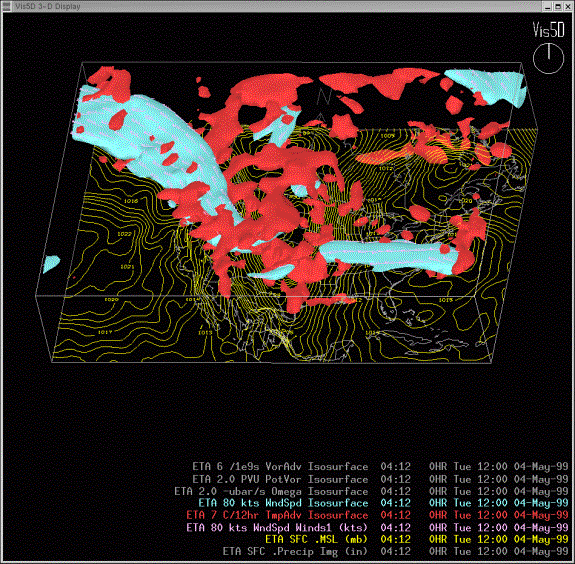Minimize the Vis5D 3-D Display window
This screenshot has width=575, height=564.
[548, 6]
